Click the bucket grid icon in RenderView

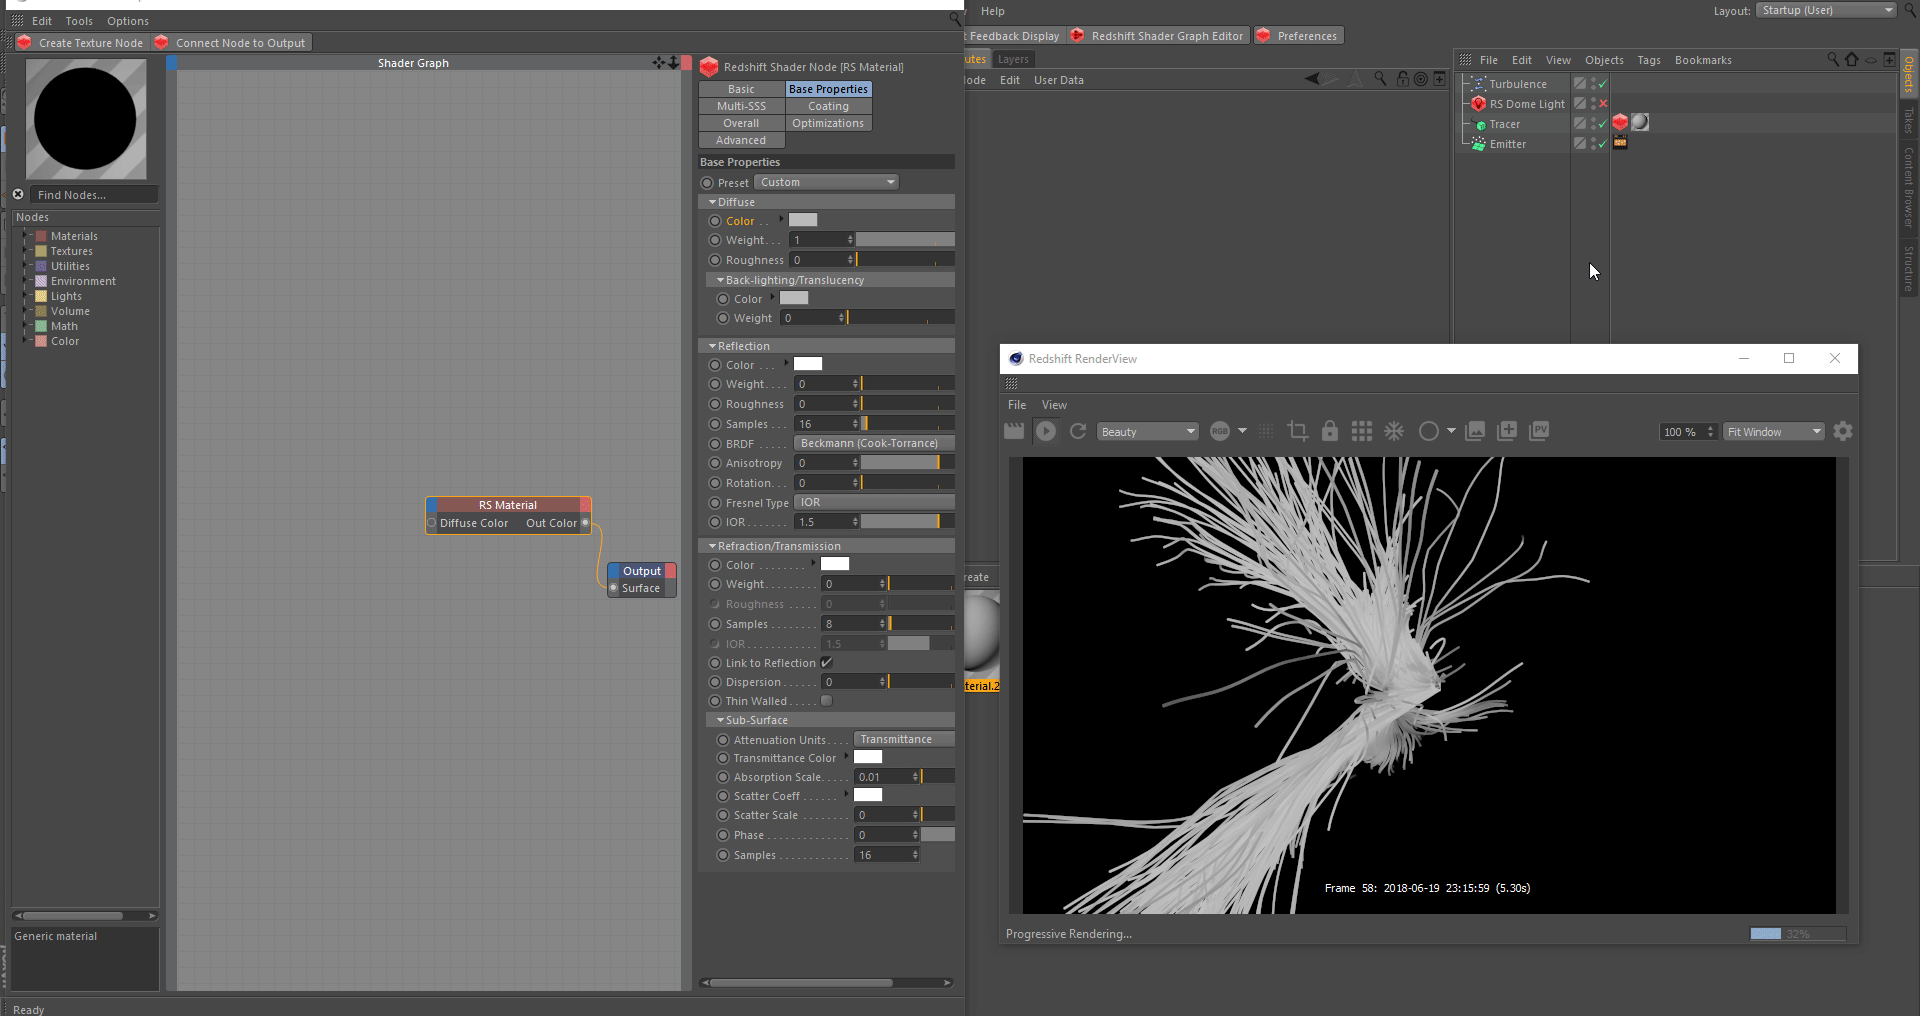tap(1362, 431)
